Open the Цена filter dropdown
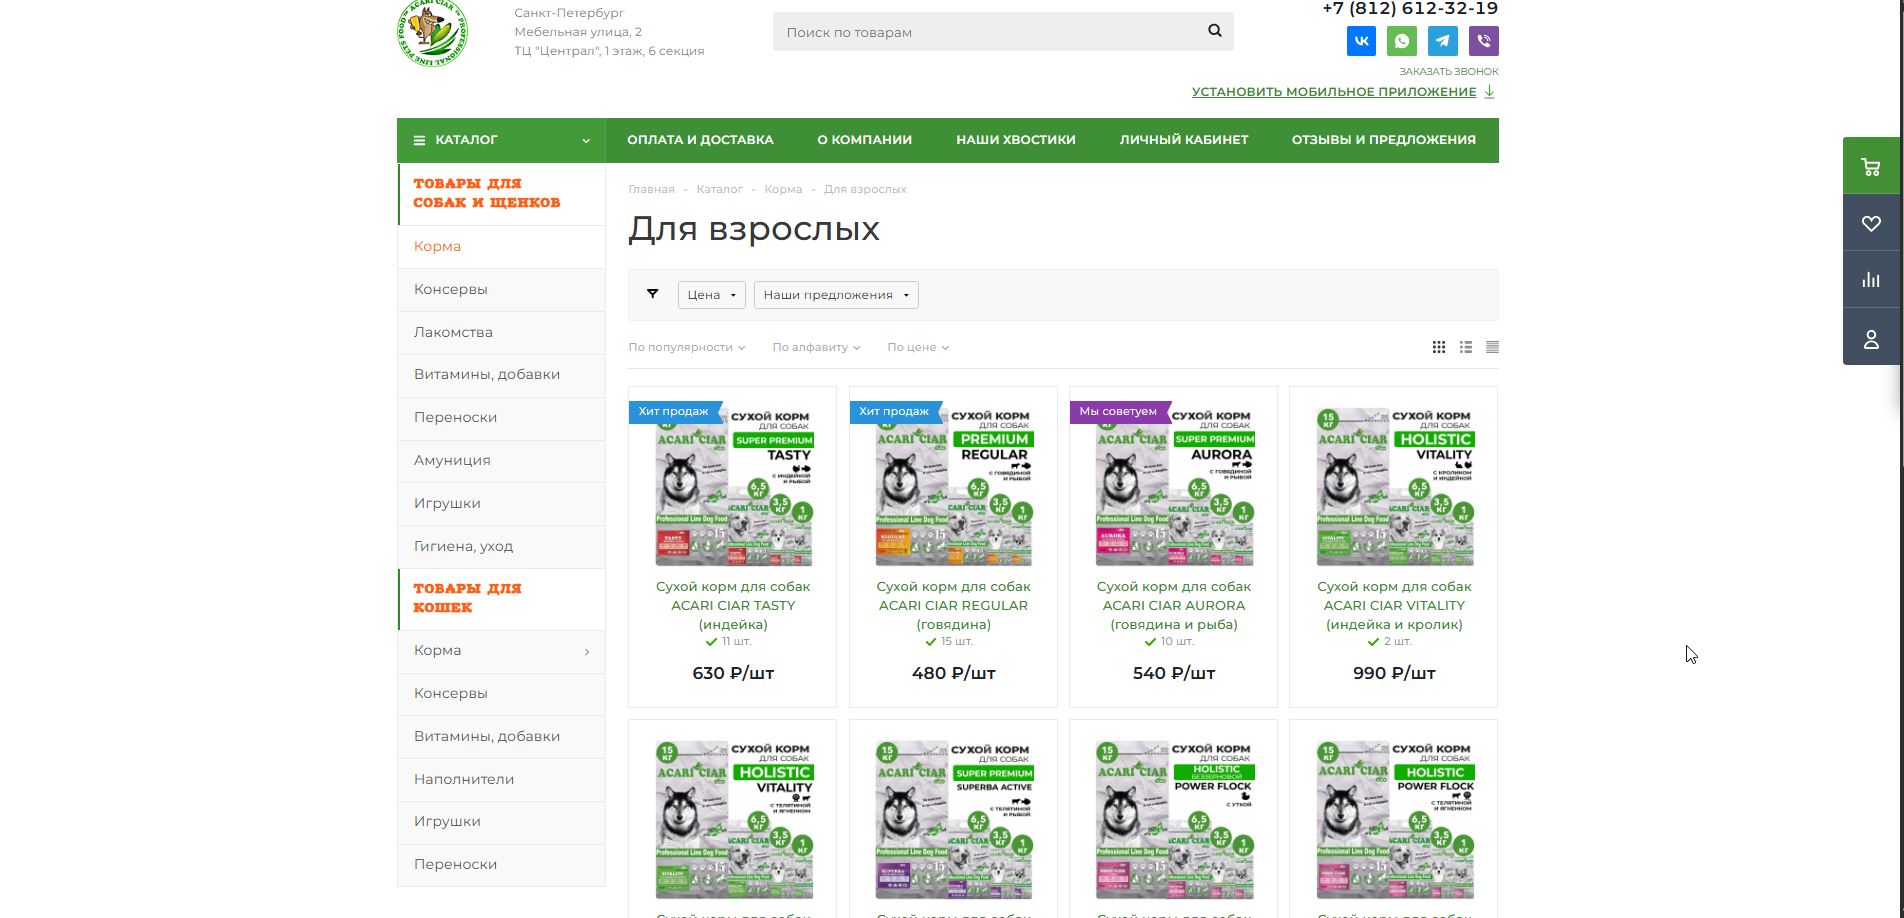 [x=712, y=295]
